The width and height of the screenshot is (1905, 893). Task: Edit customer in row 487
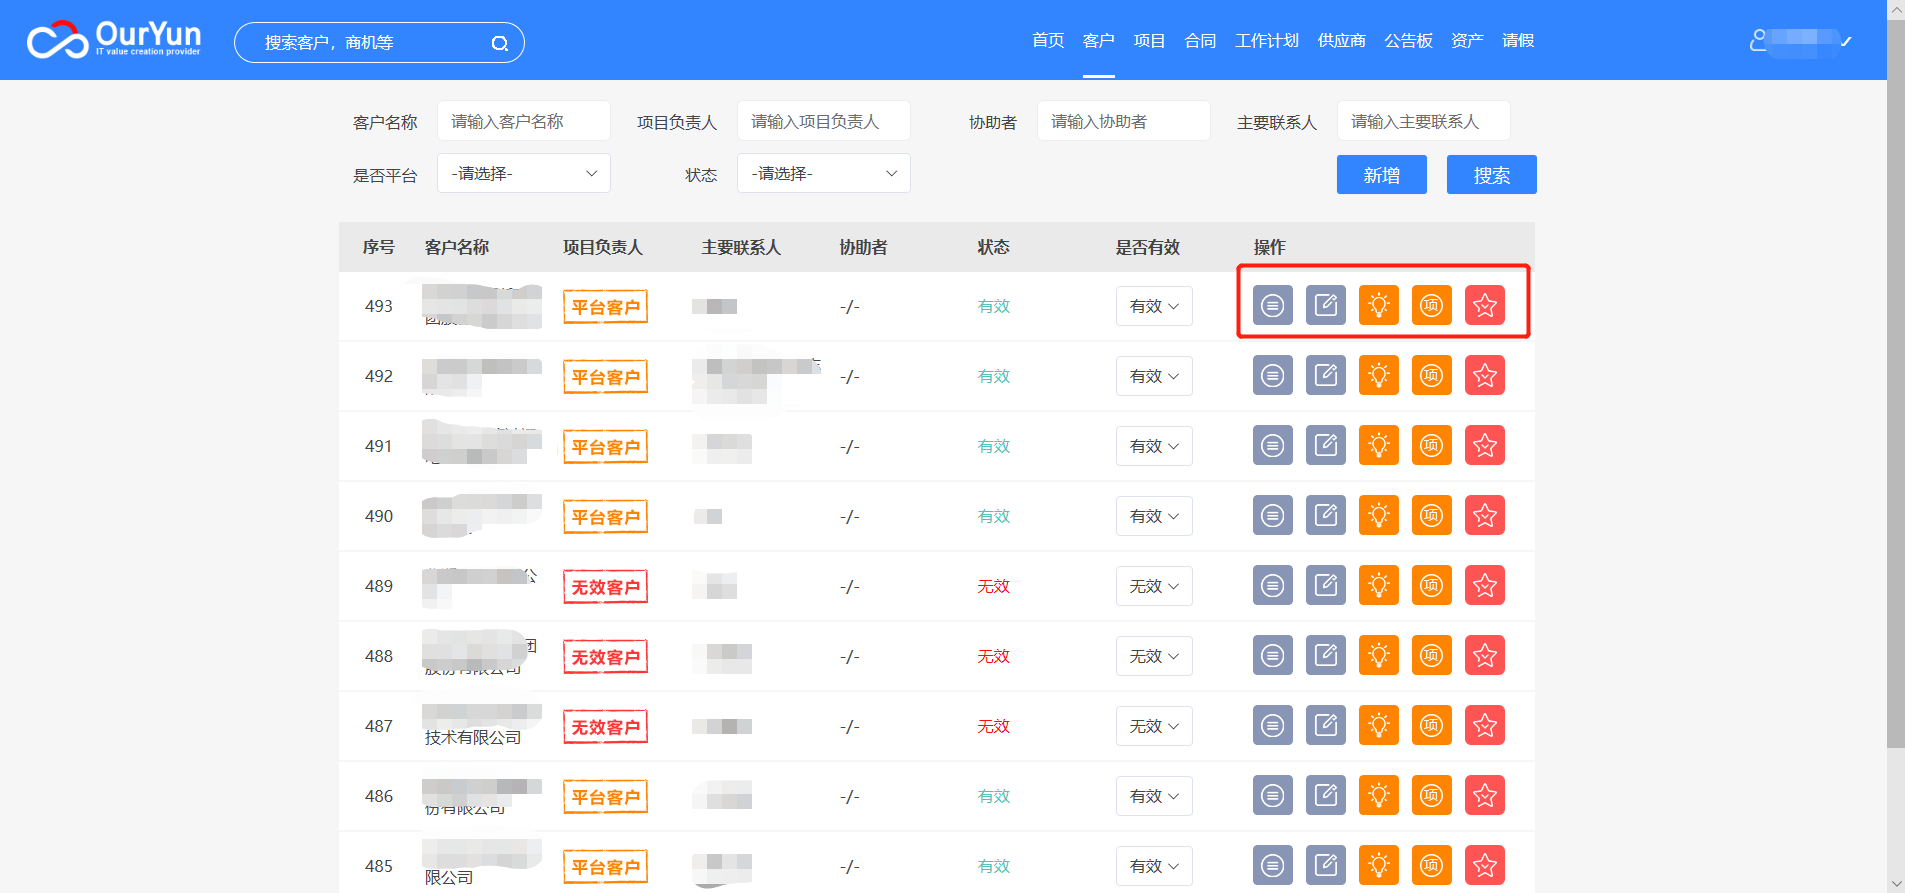pyautogui.click(x=1326, y=726)
